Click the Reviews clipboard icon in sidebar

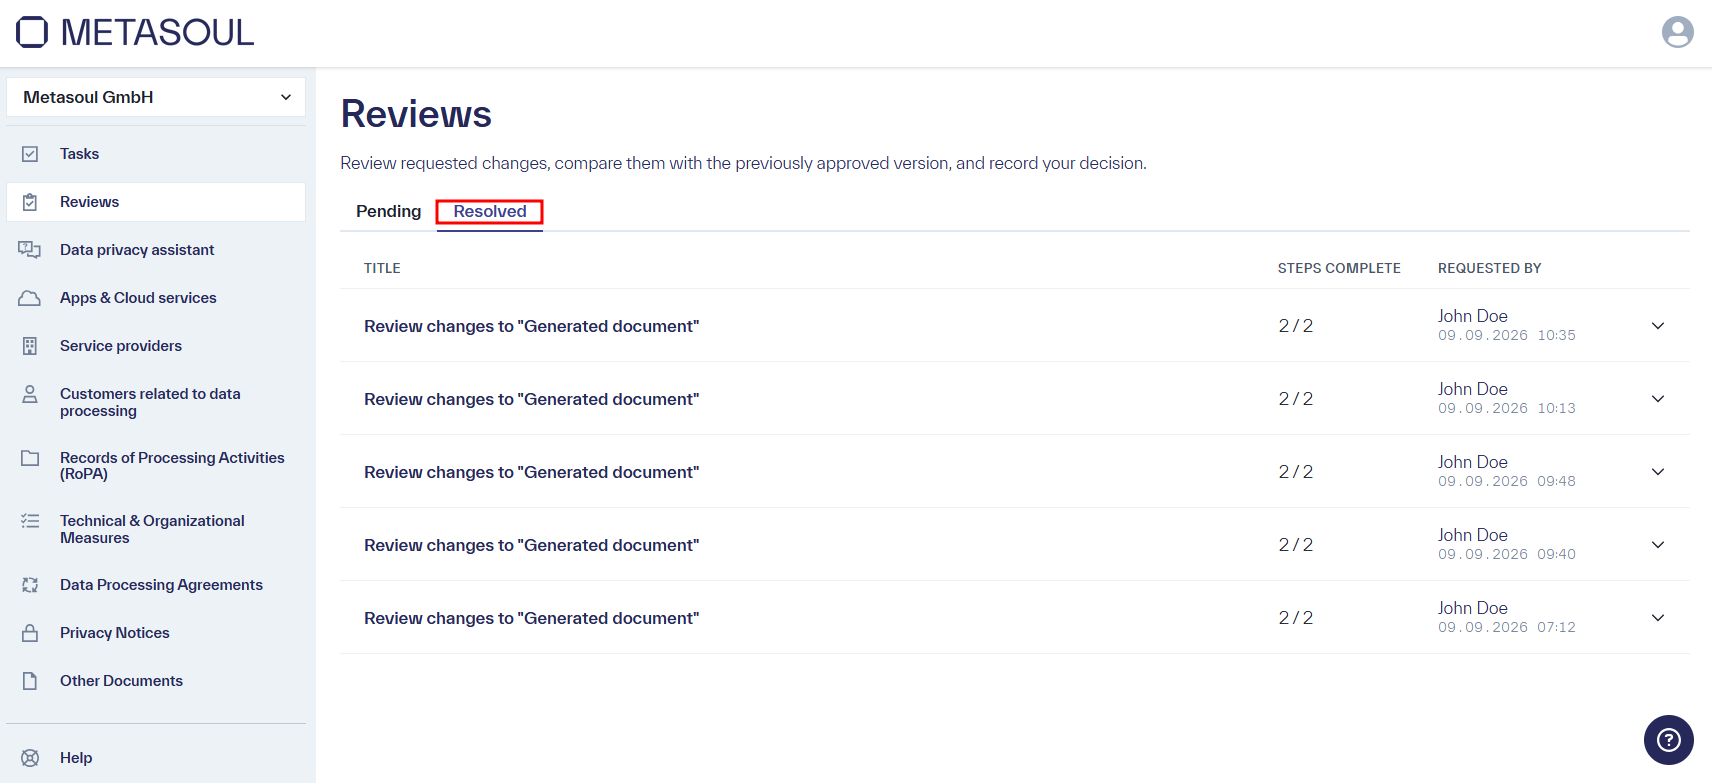30,202
